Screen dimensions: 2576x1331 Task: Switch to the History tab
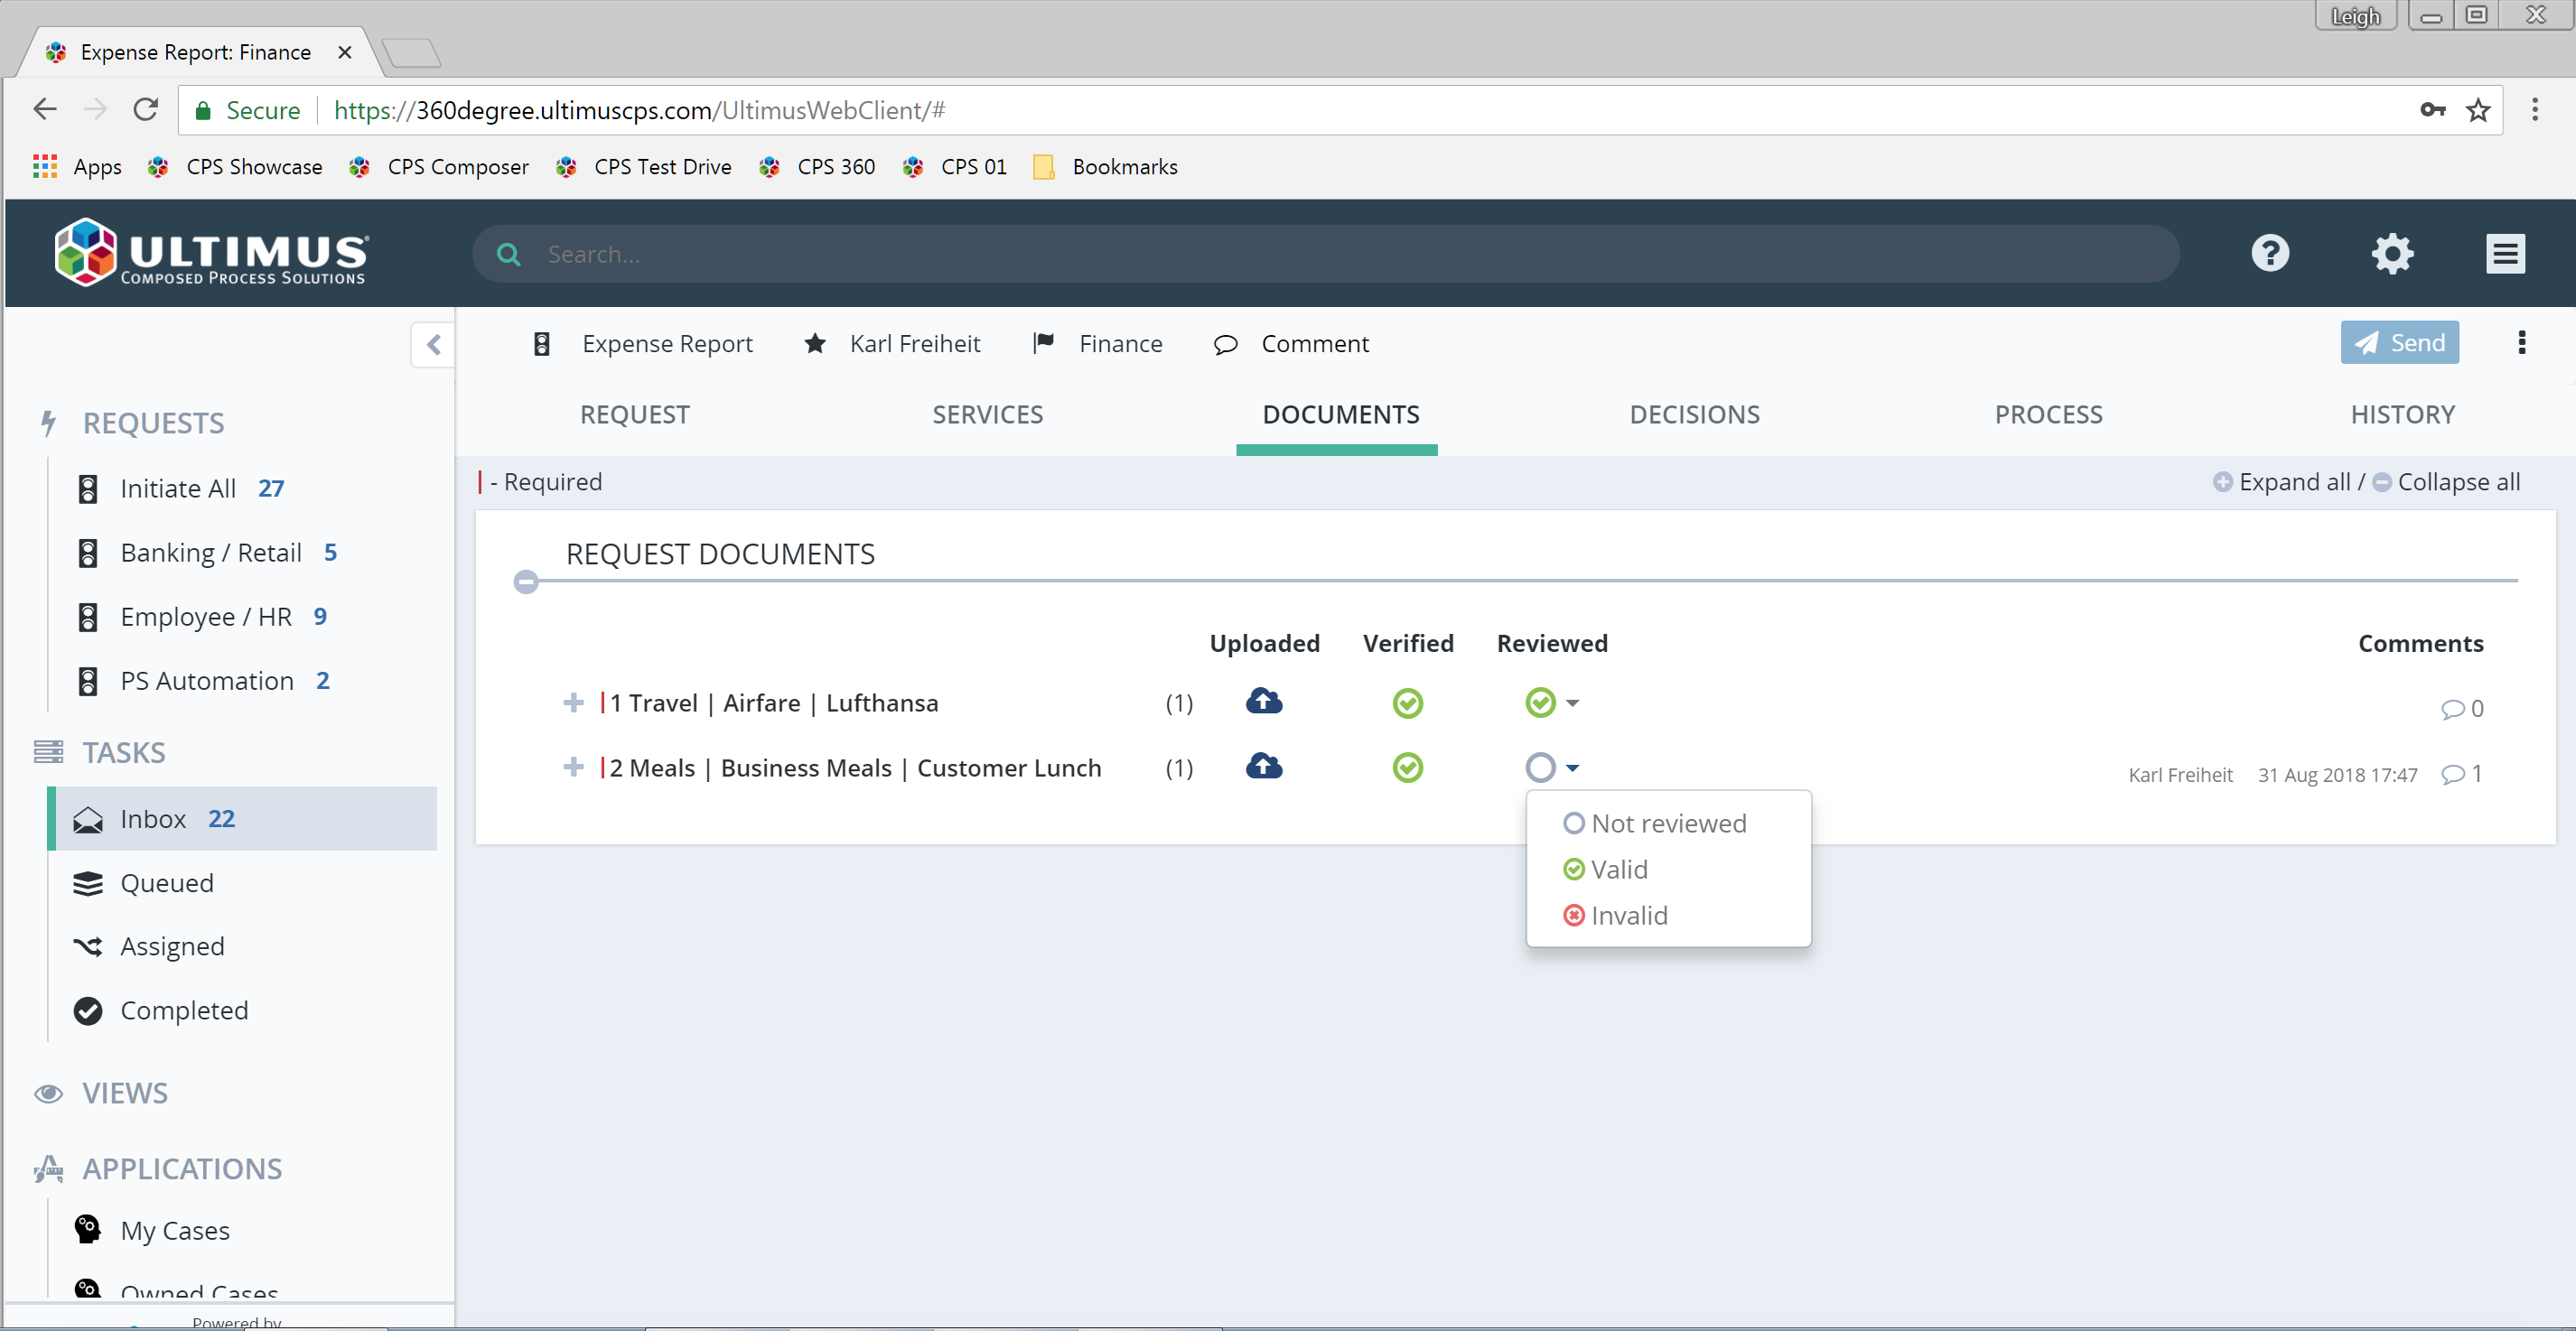pos(2402,415)
